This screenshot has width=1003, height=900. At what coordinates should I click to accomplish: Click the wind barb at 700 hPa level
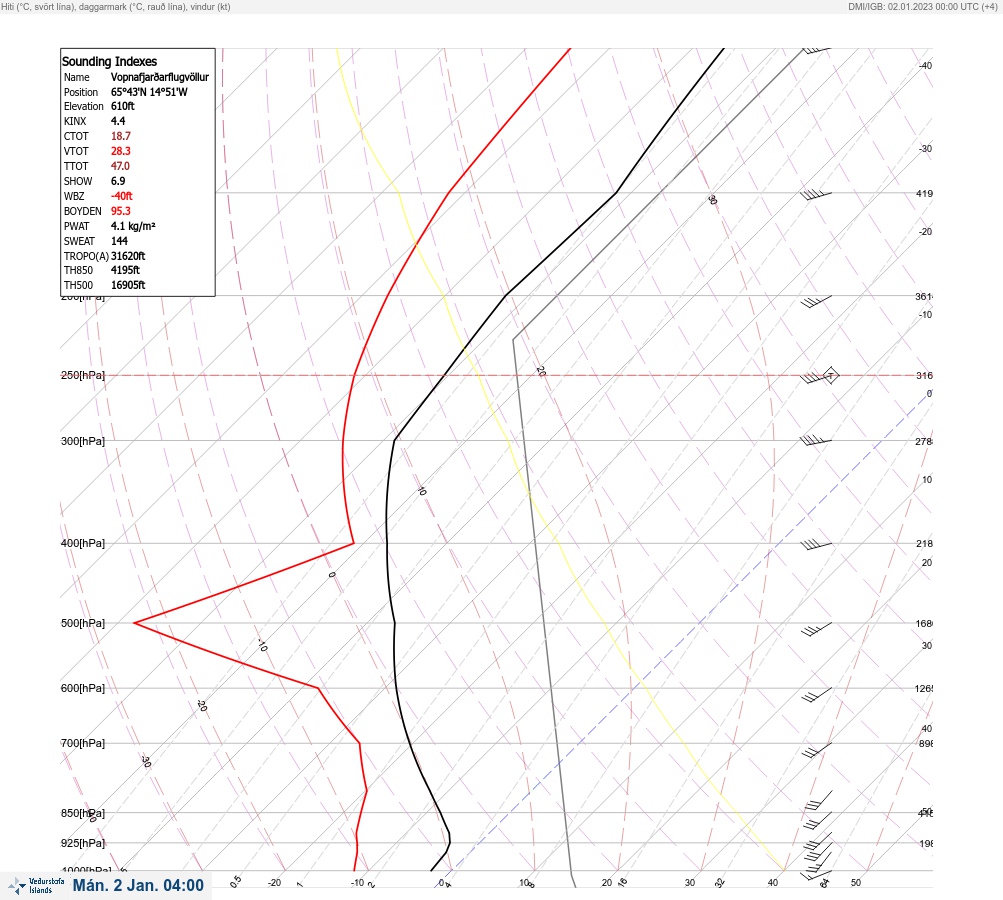point(817,750)
